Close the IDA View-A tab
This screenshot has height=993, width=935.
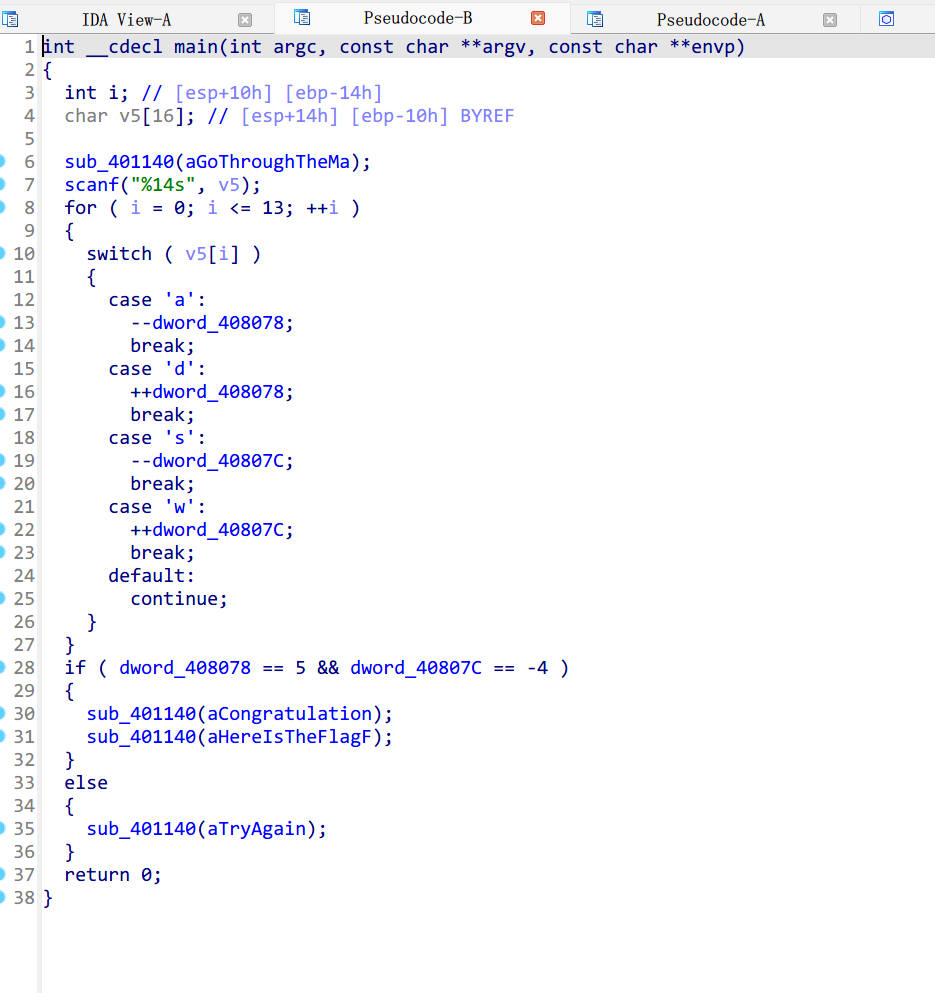(245, 20)
